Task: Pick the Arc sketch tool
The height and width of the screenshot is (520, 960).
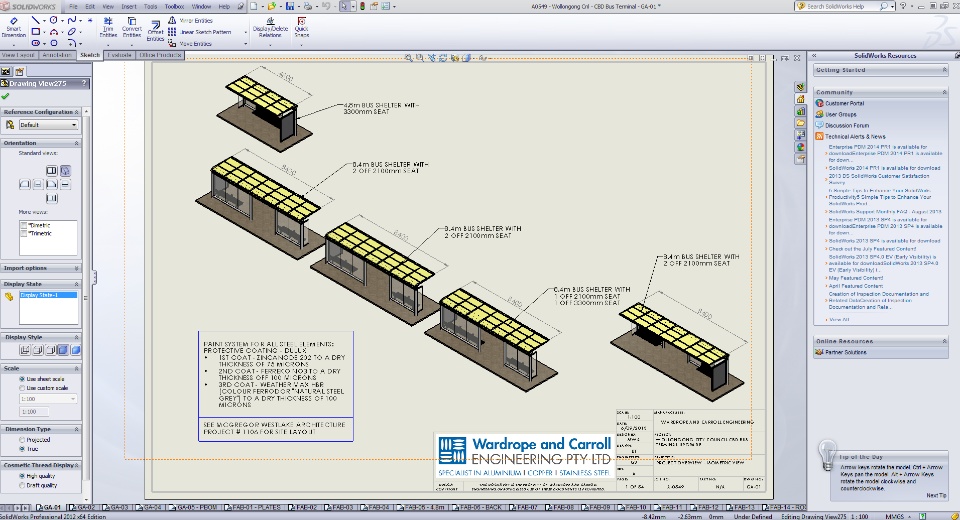Action: [x=54, y=32]
